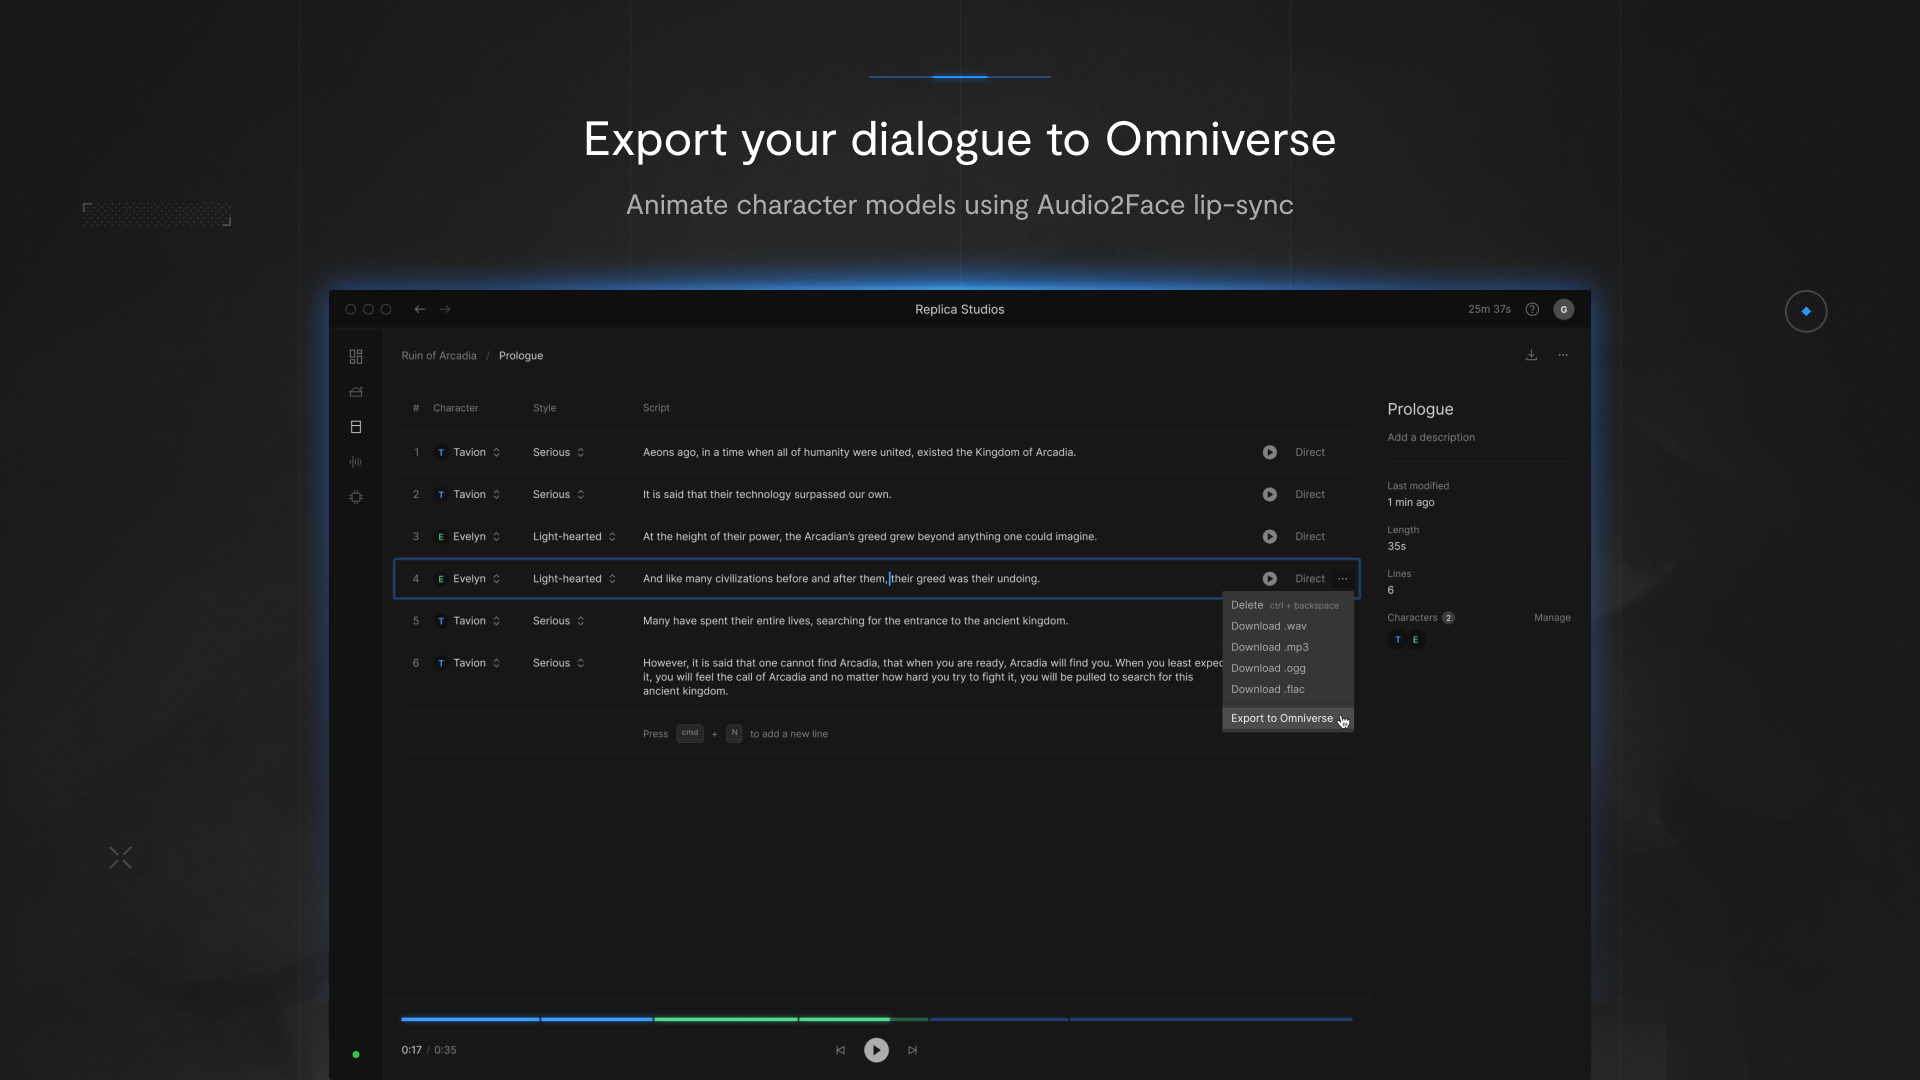Screen dimensions: 1920x1080
Task: Skip to next line in player
Action: (x=912, y=1050)
